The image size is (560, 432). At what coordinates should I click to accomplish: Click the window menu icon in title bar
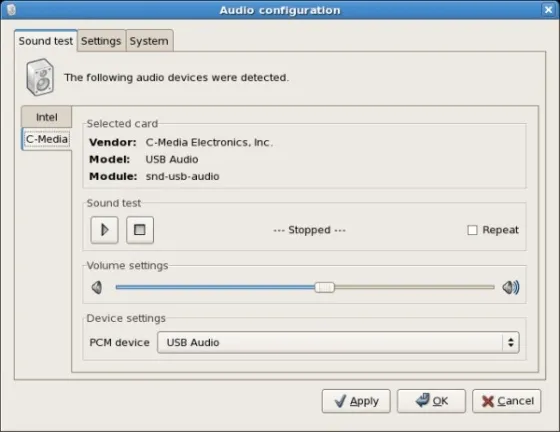[11, 10]
